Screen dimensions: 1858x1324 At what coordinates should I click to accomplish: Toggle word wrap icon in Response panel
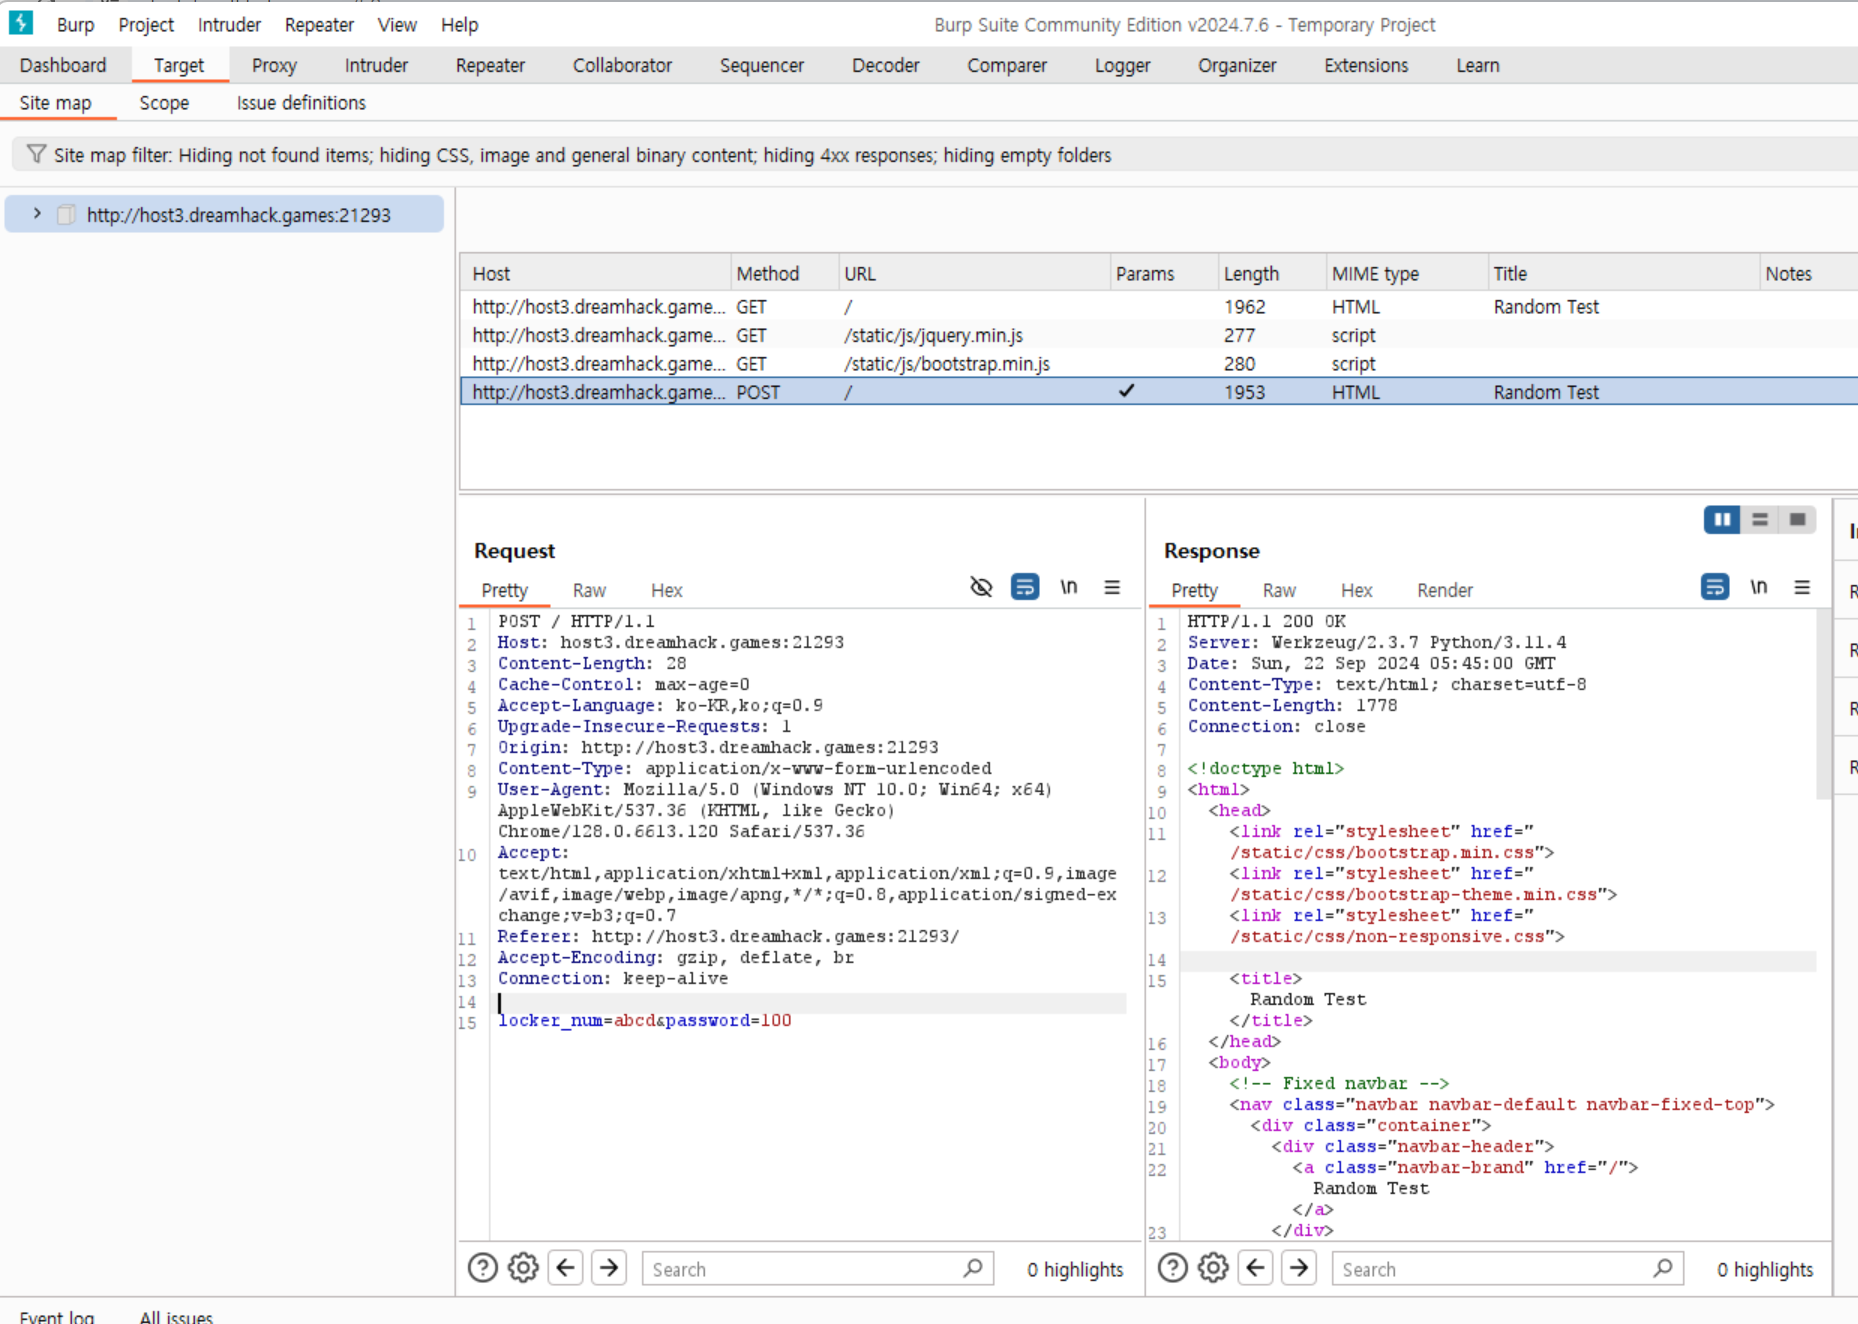click(1715, 587)
